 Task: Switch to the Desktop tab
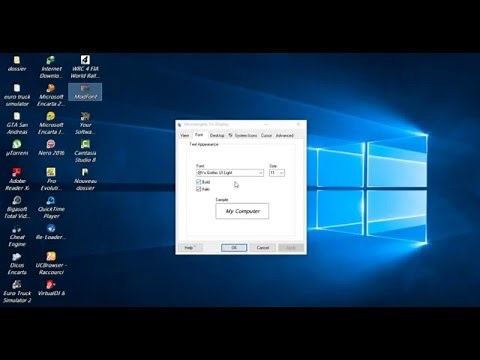coord(217,135)
